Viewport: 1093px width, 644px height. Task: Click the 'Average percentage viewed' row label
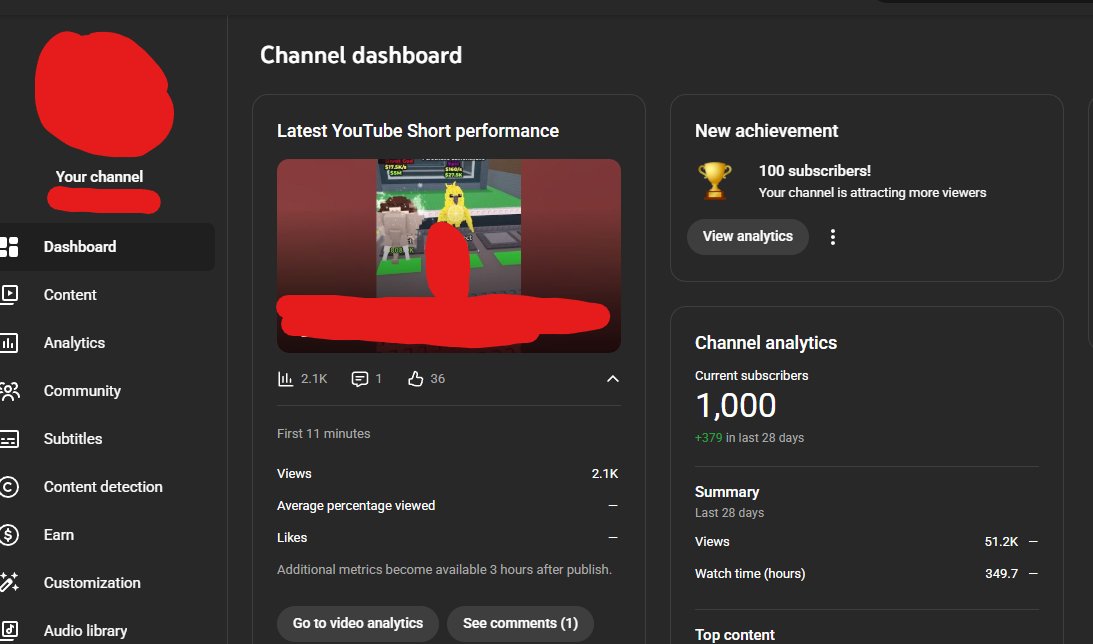click(x=356, y=505)
